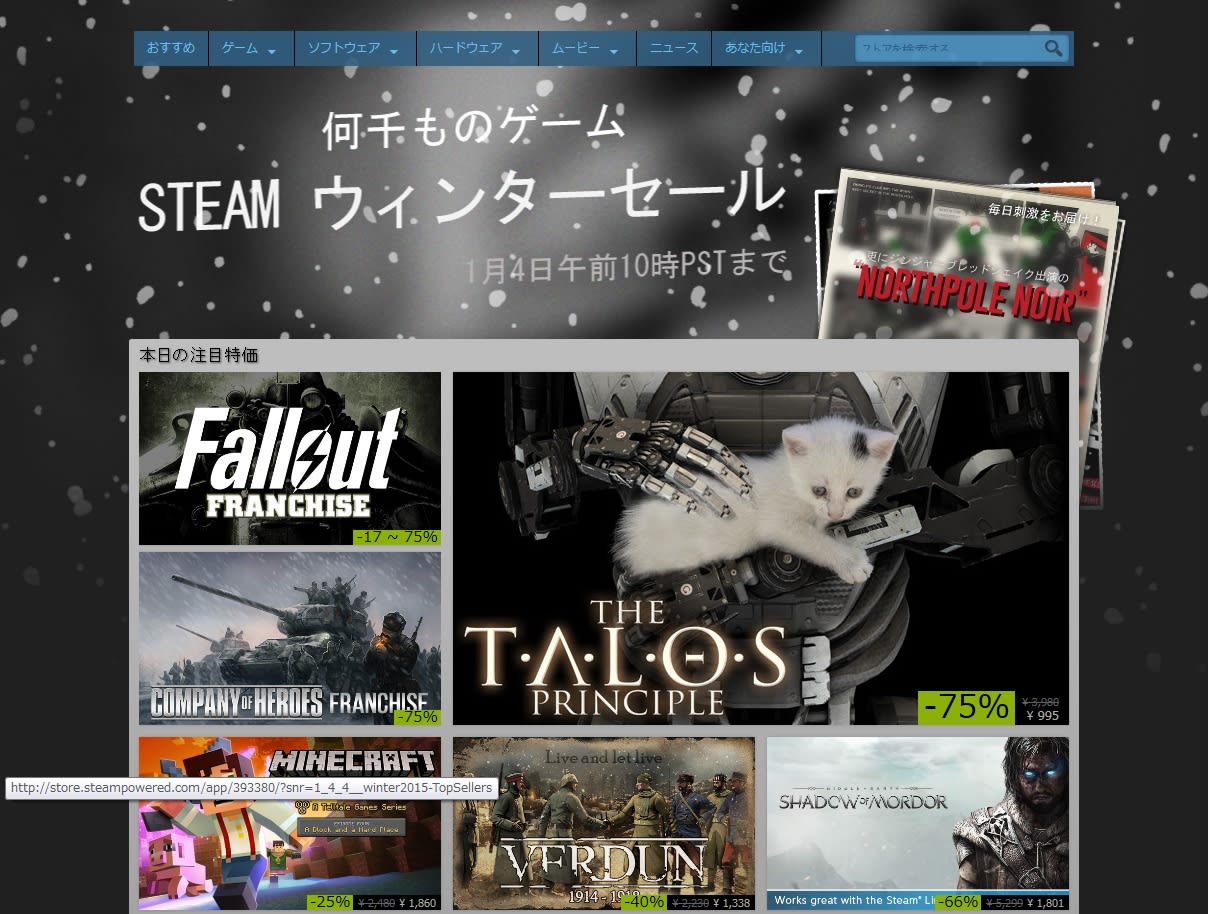Click the STEAM ウィンターセール banner title
Image resolution: width=1208 pixels, height=914 pixels.
point(460,201)
